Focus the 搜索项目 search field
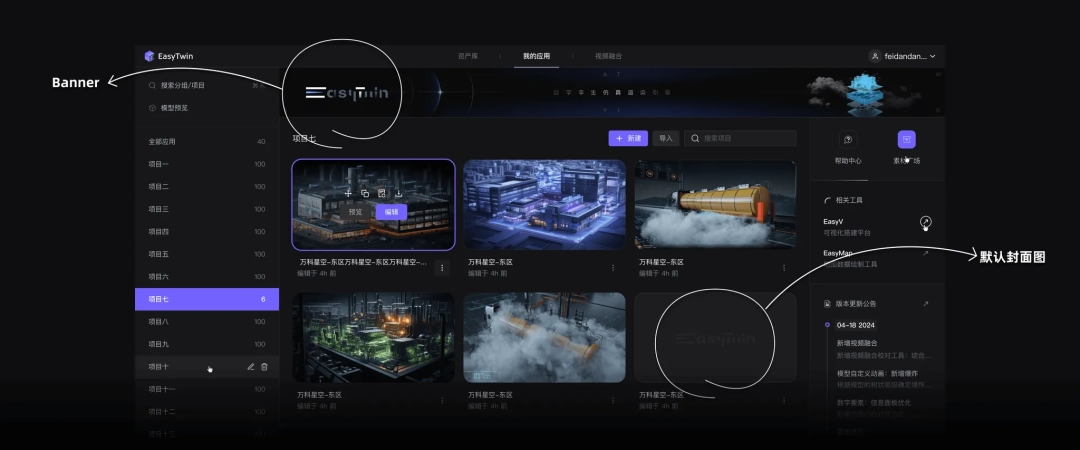 (740, 139)
